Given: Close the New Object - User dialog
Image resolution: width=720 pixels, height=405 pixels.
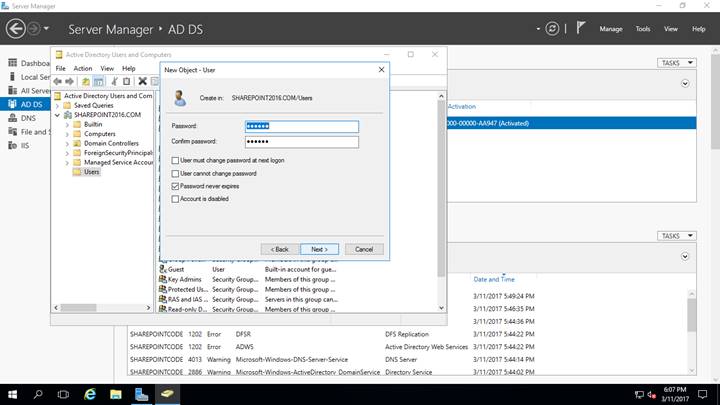Looking at the screenshot, I should 381,70.
